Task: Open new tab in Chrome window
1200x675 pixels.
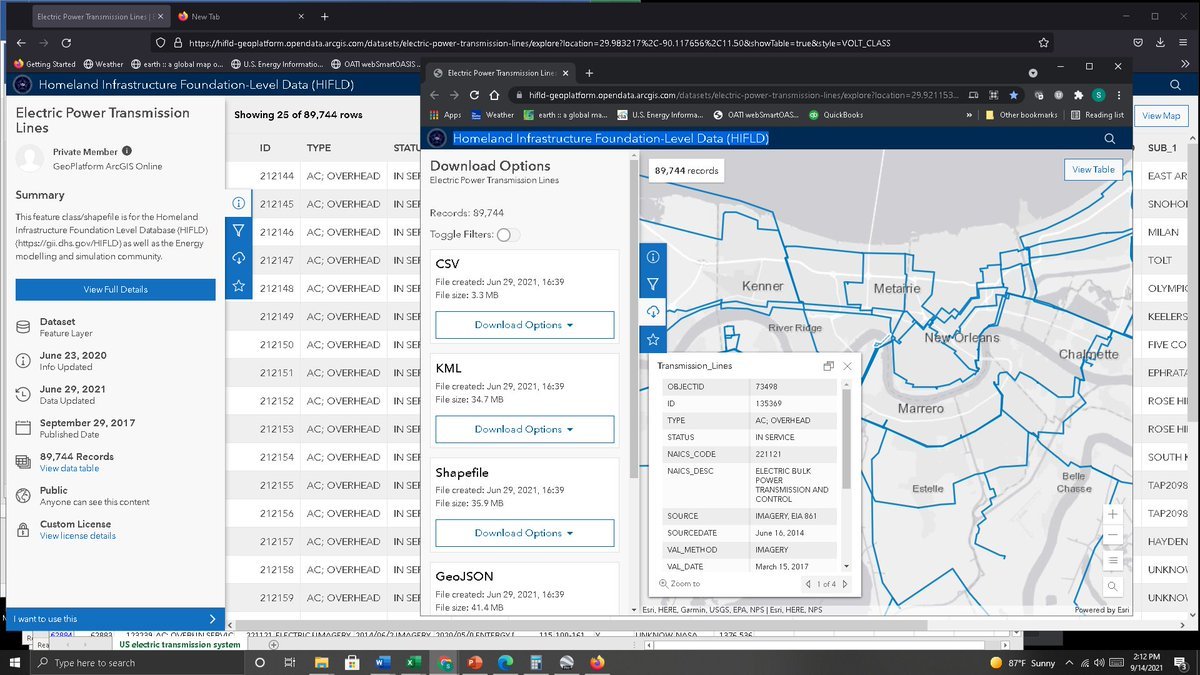Action: (589, 73)
